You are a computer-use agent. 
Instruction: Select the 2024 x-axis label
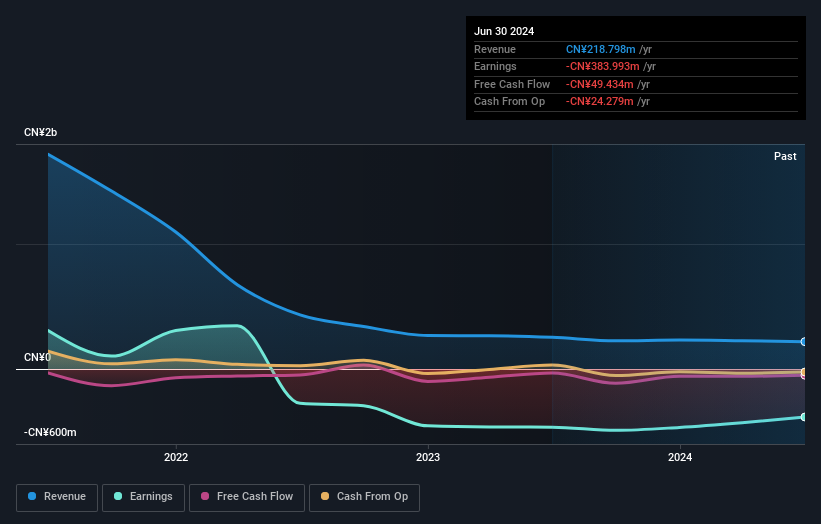pos(680,458)
